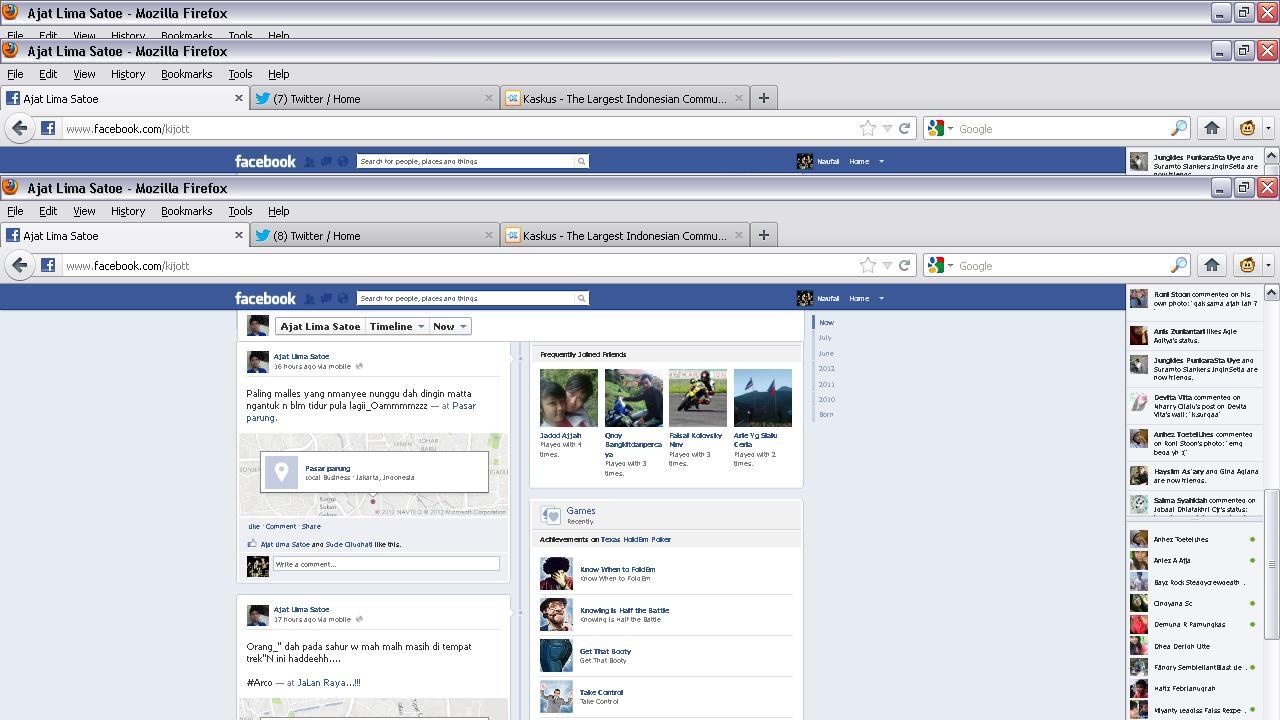1280x720 pixels.
Task: Open File menu in the front window
Action: 15,211
